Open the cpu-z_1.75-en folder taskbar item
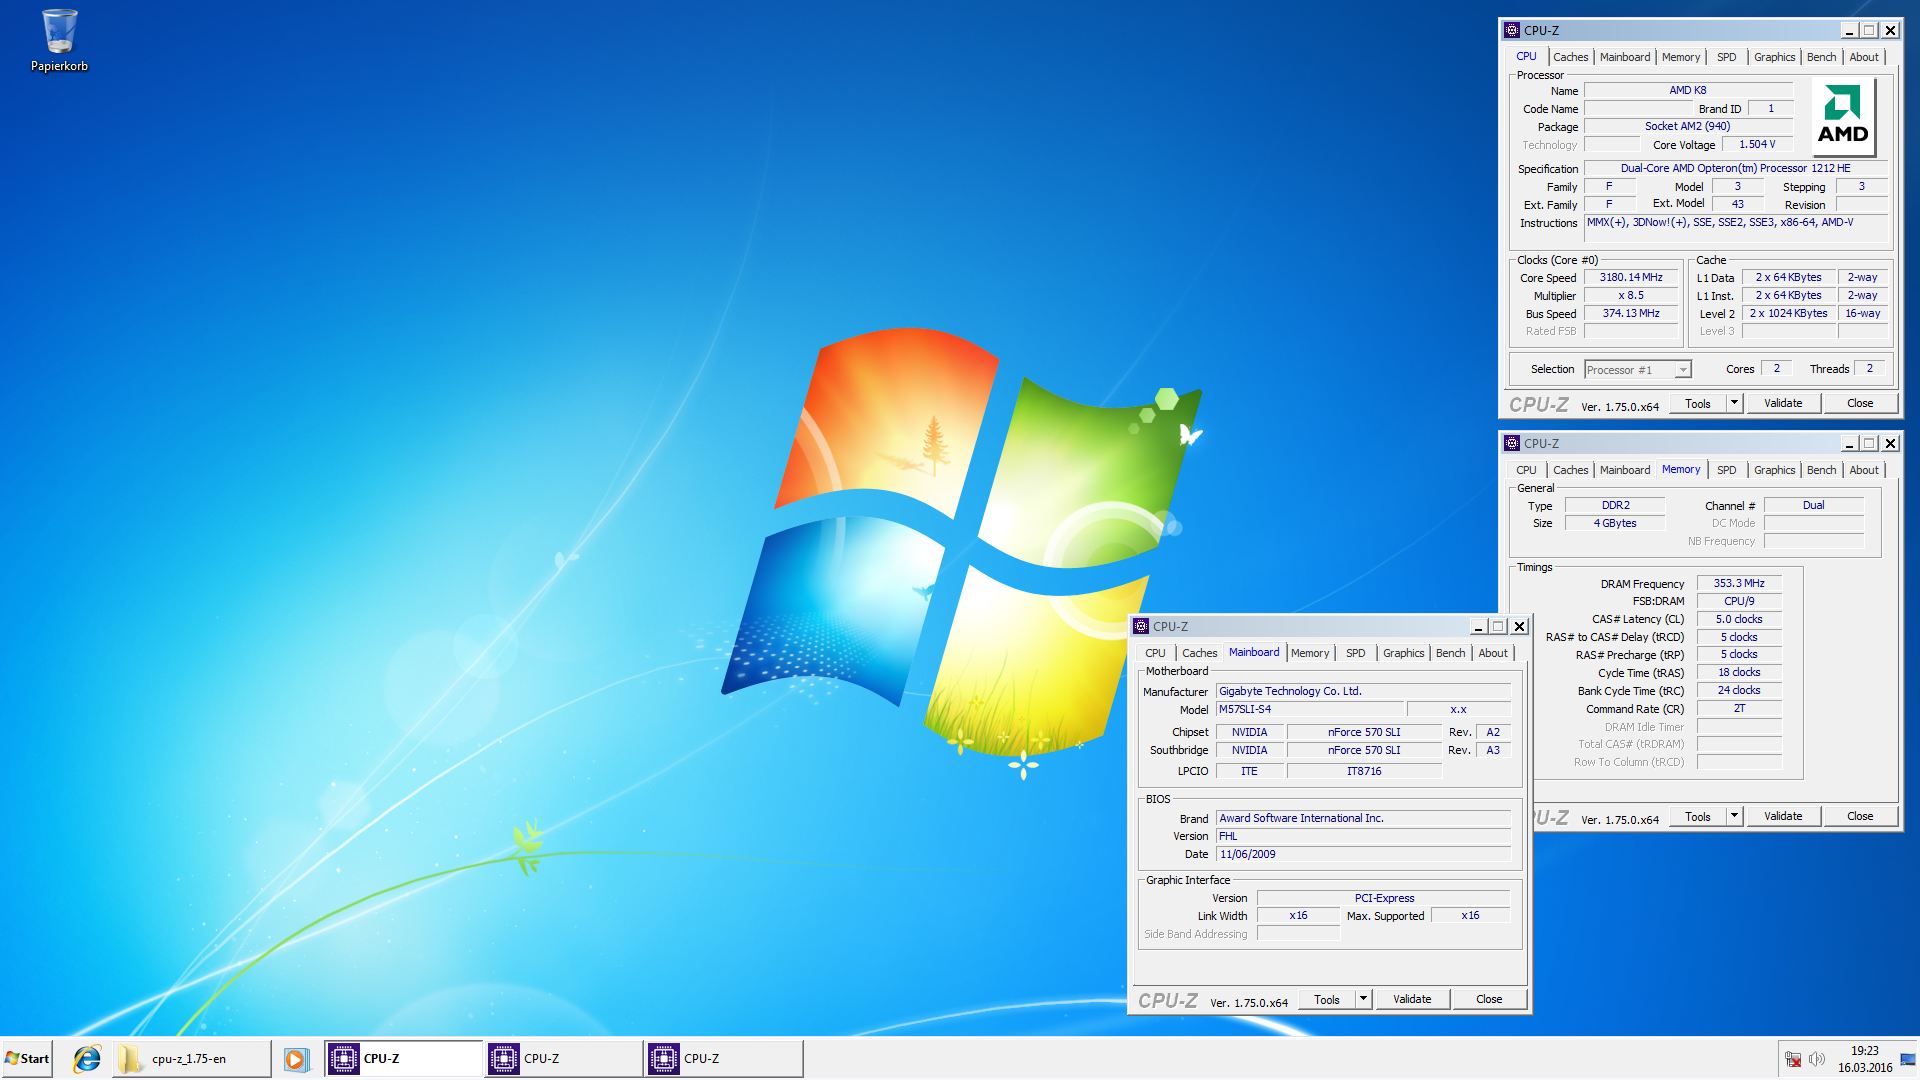Viewport: 1920px width, 1080px height. click(190, 1058)
